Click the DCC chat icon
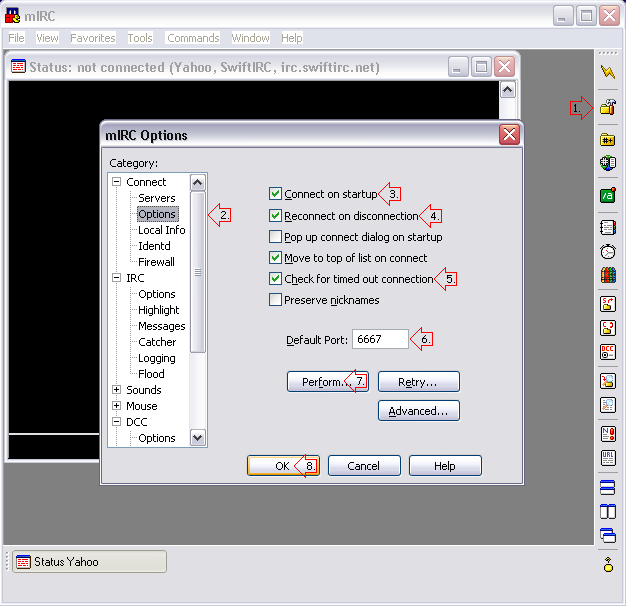Viewport: 626px width, 606px height. (608, 328)
